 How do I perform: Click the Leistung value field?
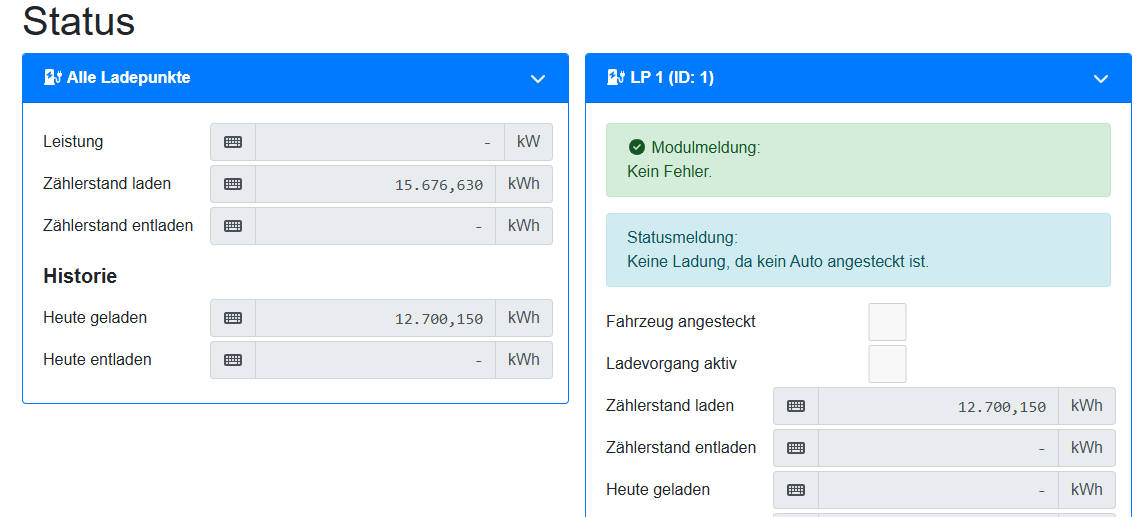coord(379,142)
